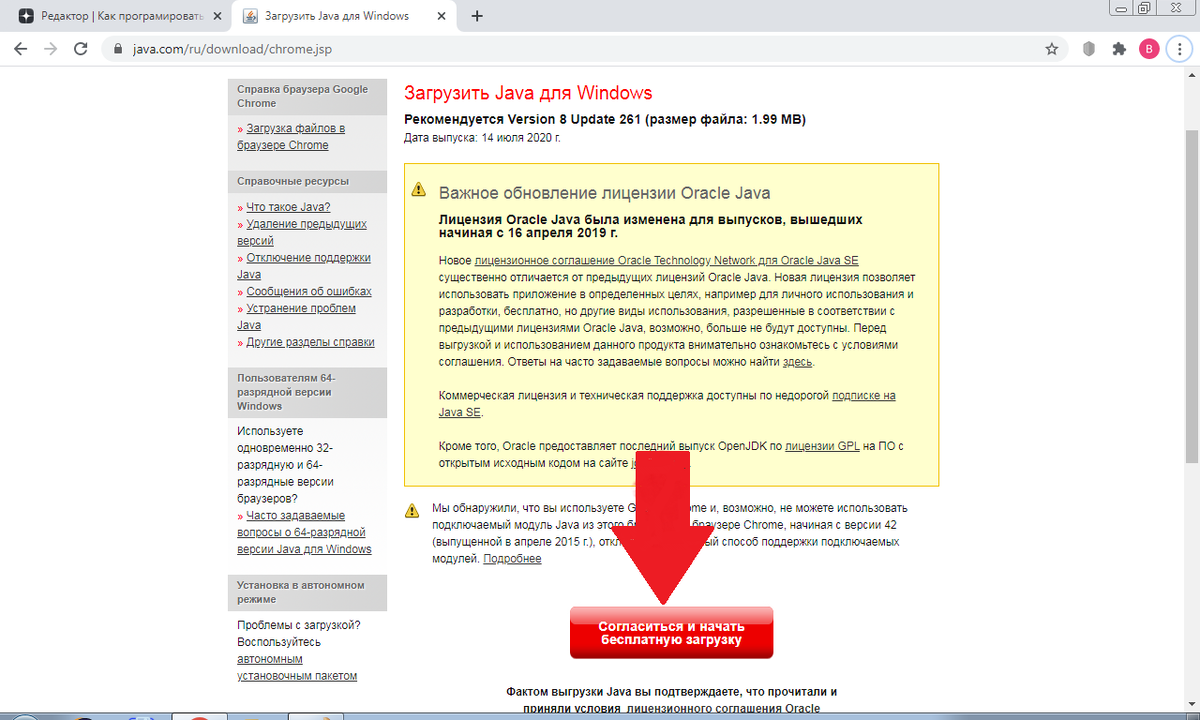Close the Редактор tab
Image resolution: width=1200 pixels, height=720 pixels.
(216, 17)
